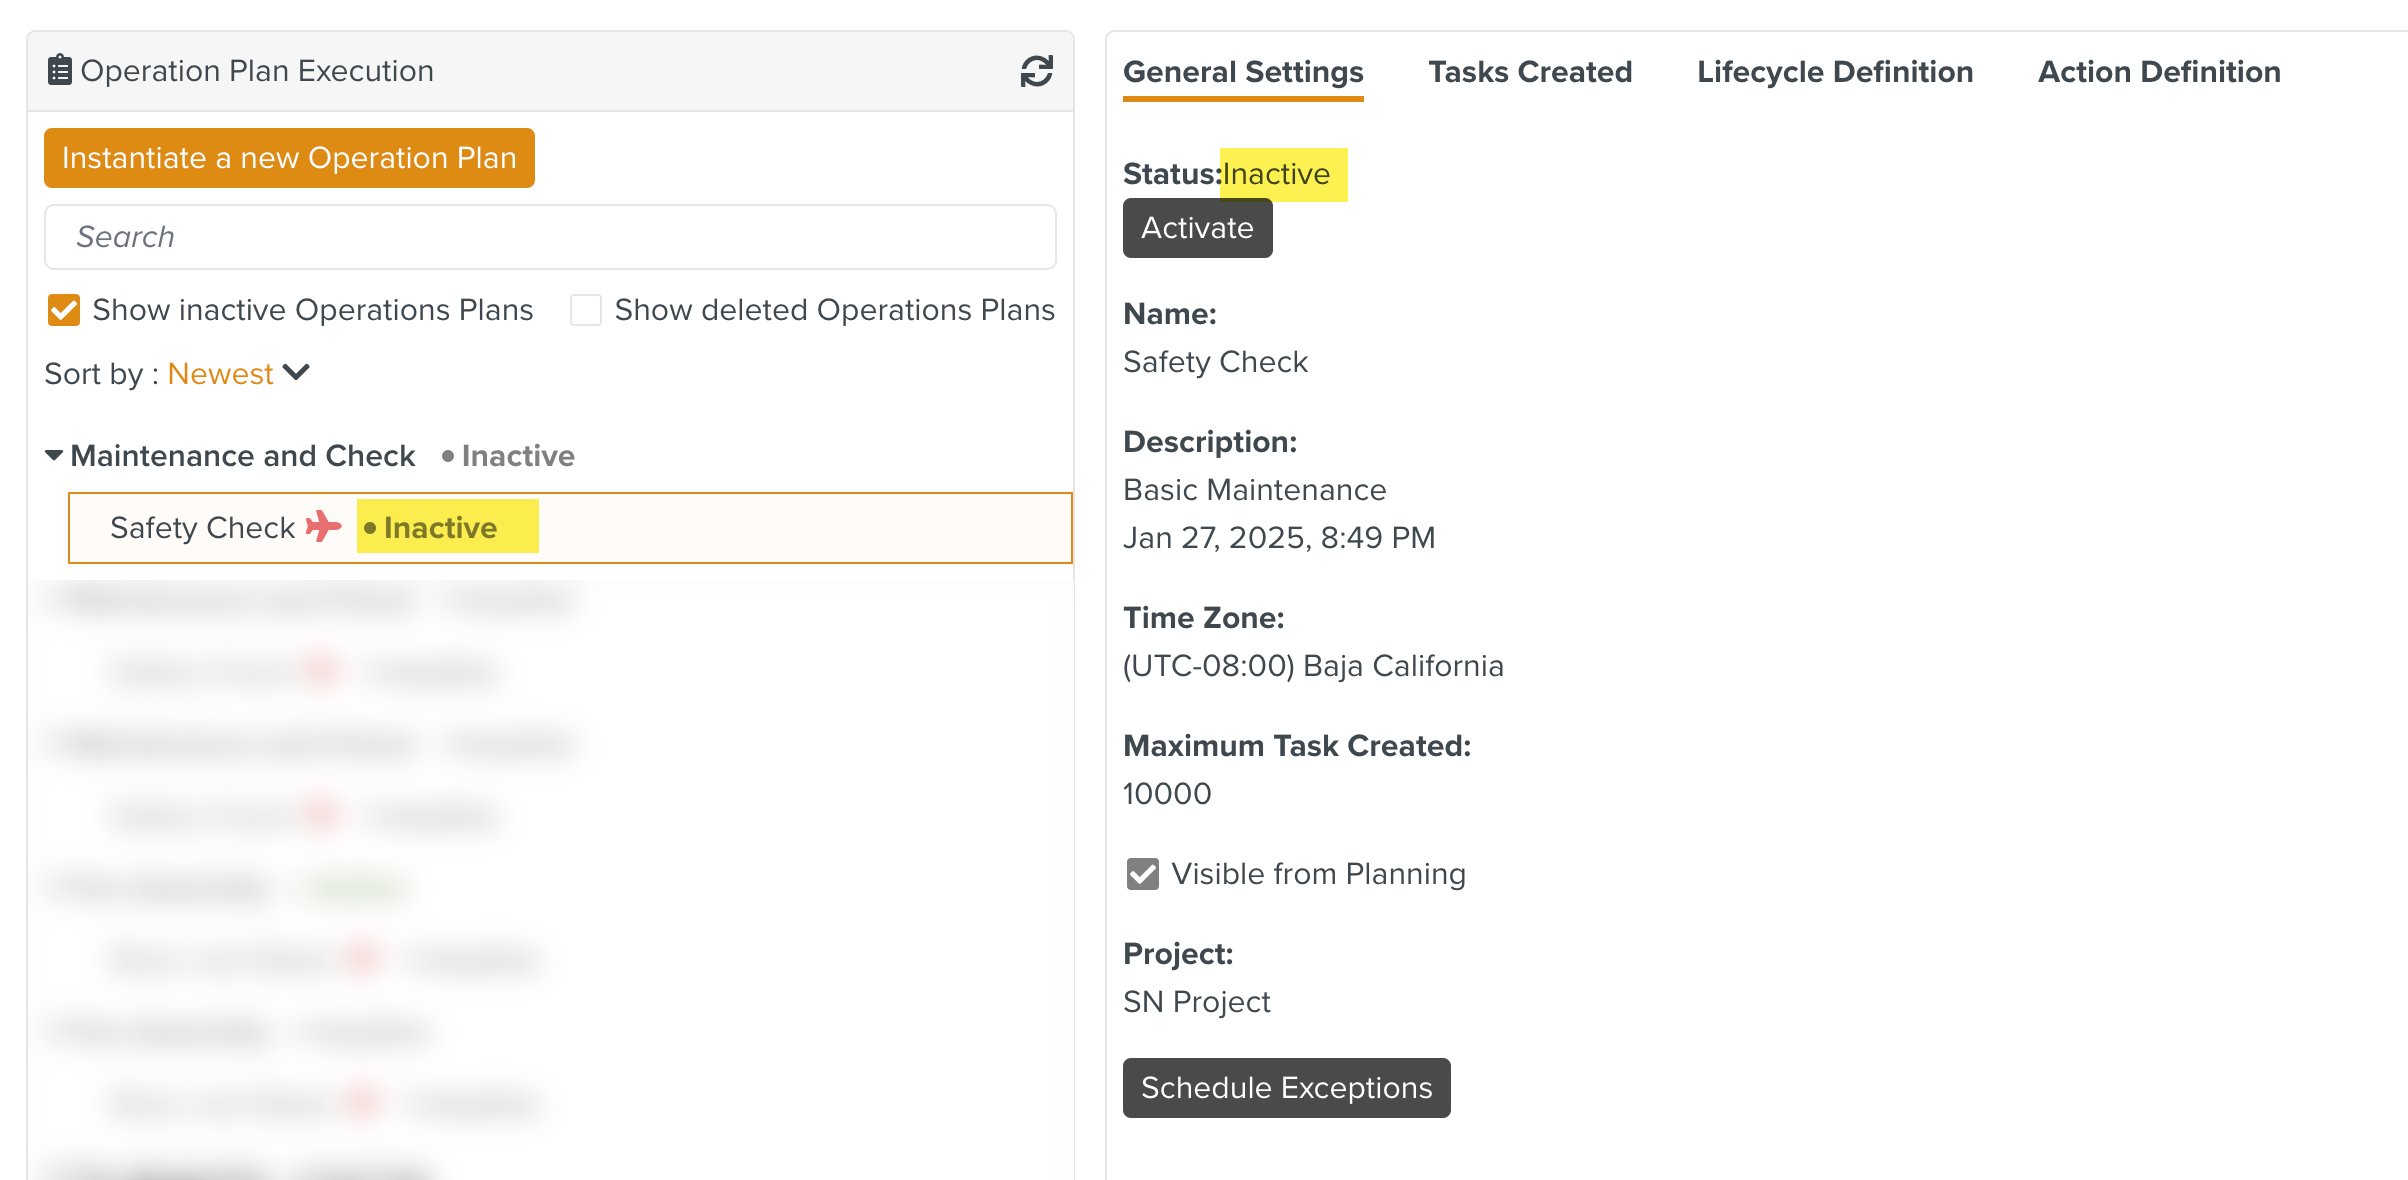Image resolution: width=2408 pixels, height=1180 pixels.
Task: Open the Lifecycle Definition tab
Action: pyautogui.click(x=1834, y=72)
